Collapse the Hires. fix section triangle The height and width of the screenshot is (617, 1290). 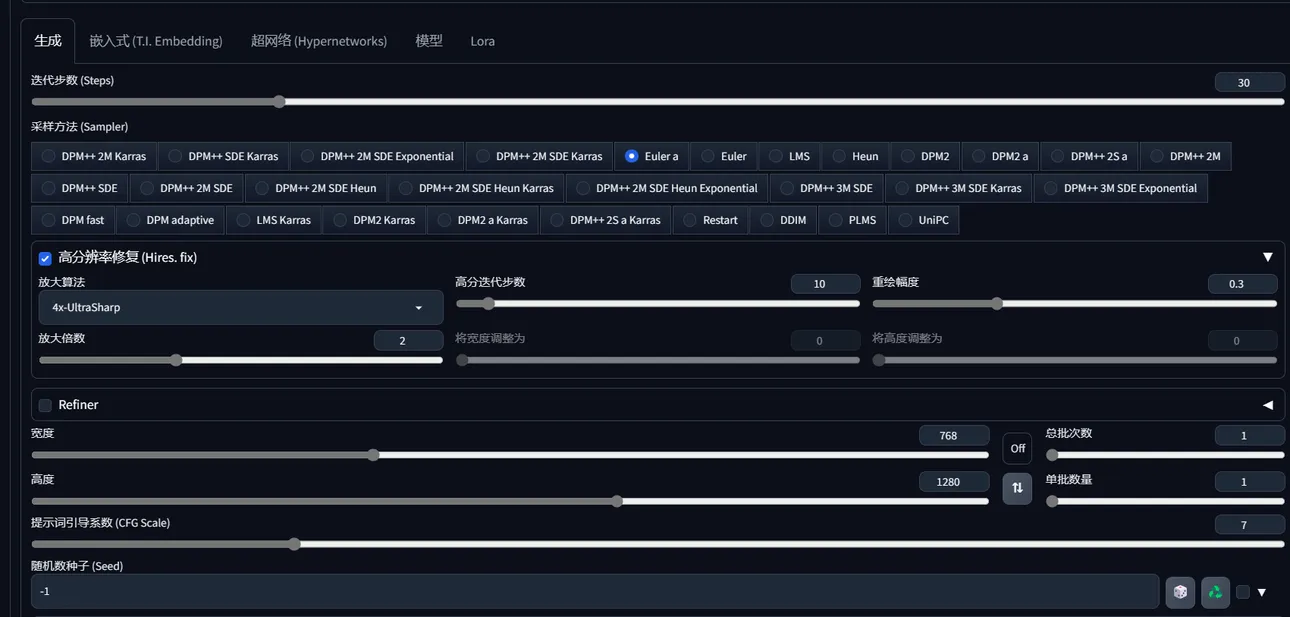click(1267, 257)
